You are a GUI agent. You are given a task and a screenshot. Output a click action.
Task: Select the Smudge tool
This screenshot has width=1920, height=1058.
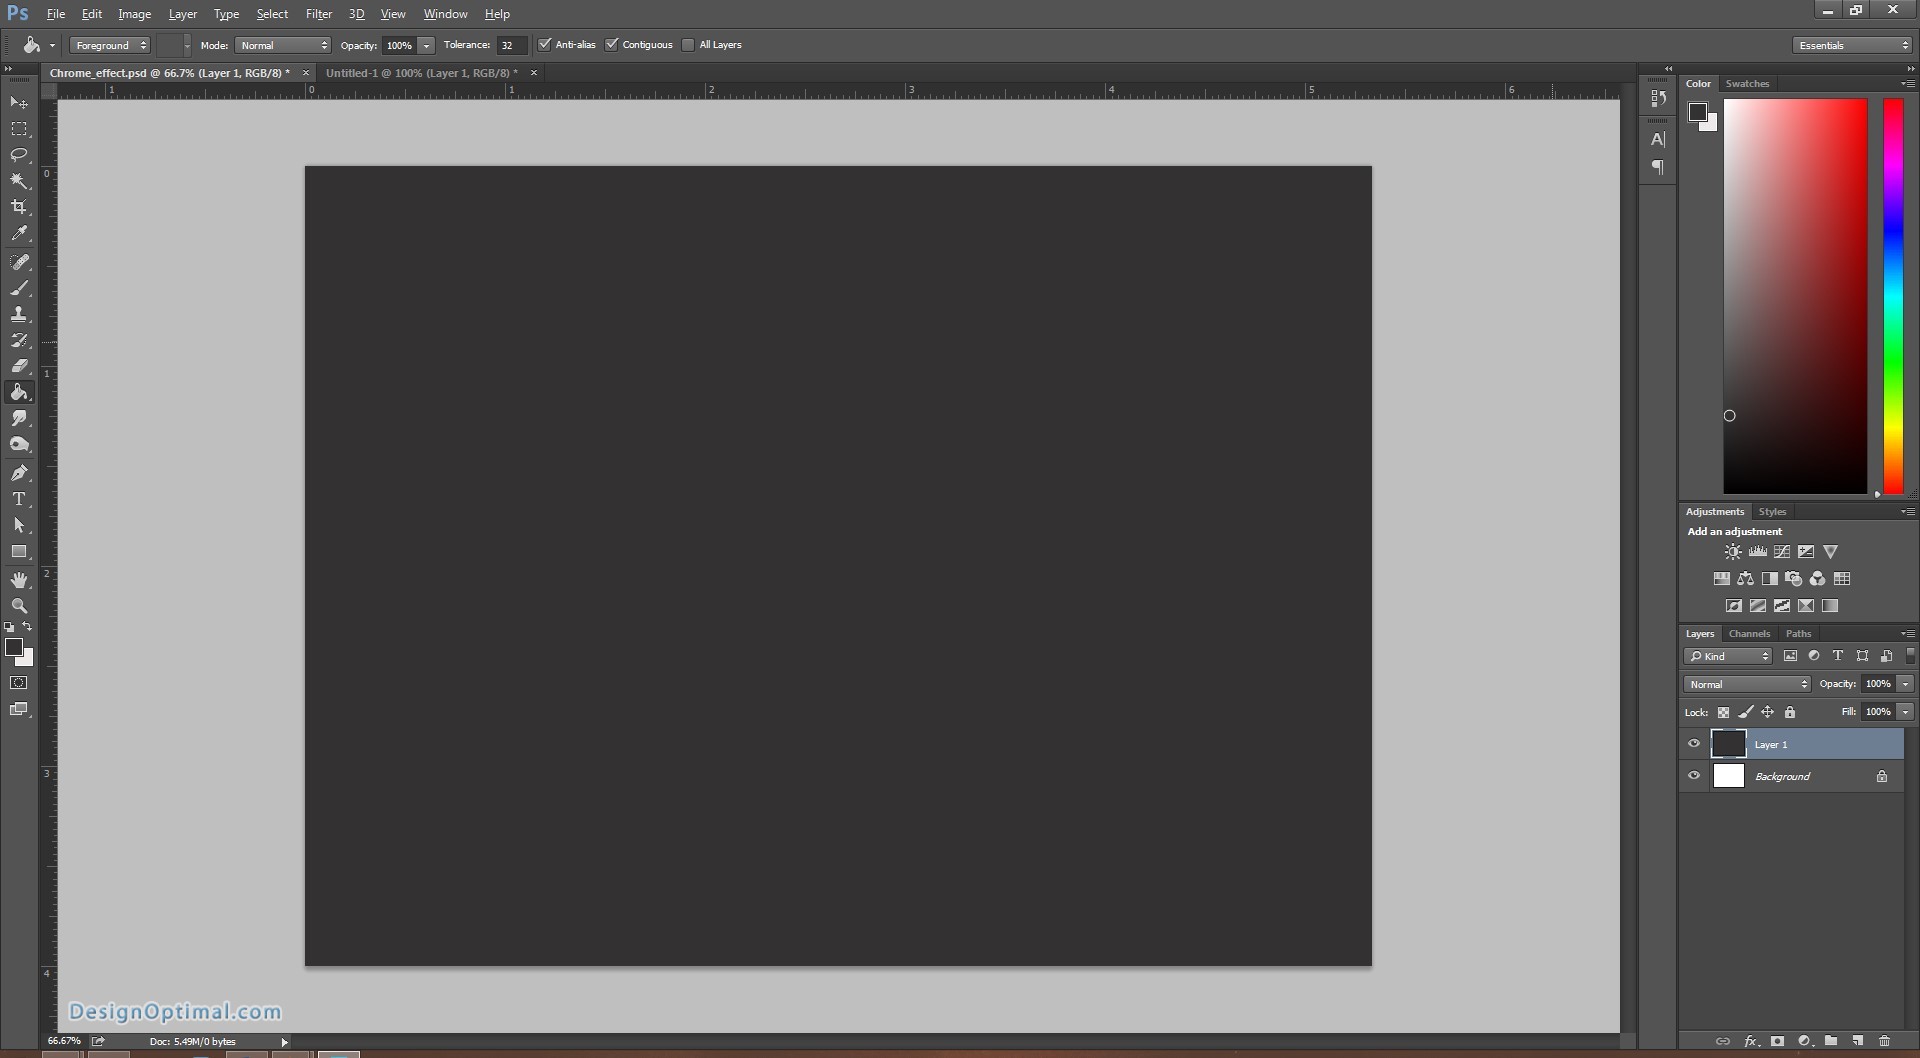[19, 418]
